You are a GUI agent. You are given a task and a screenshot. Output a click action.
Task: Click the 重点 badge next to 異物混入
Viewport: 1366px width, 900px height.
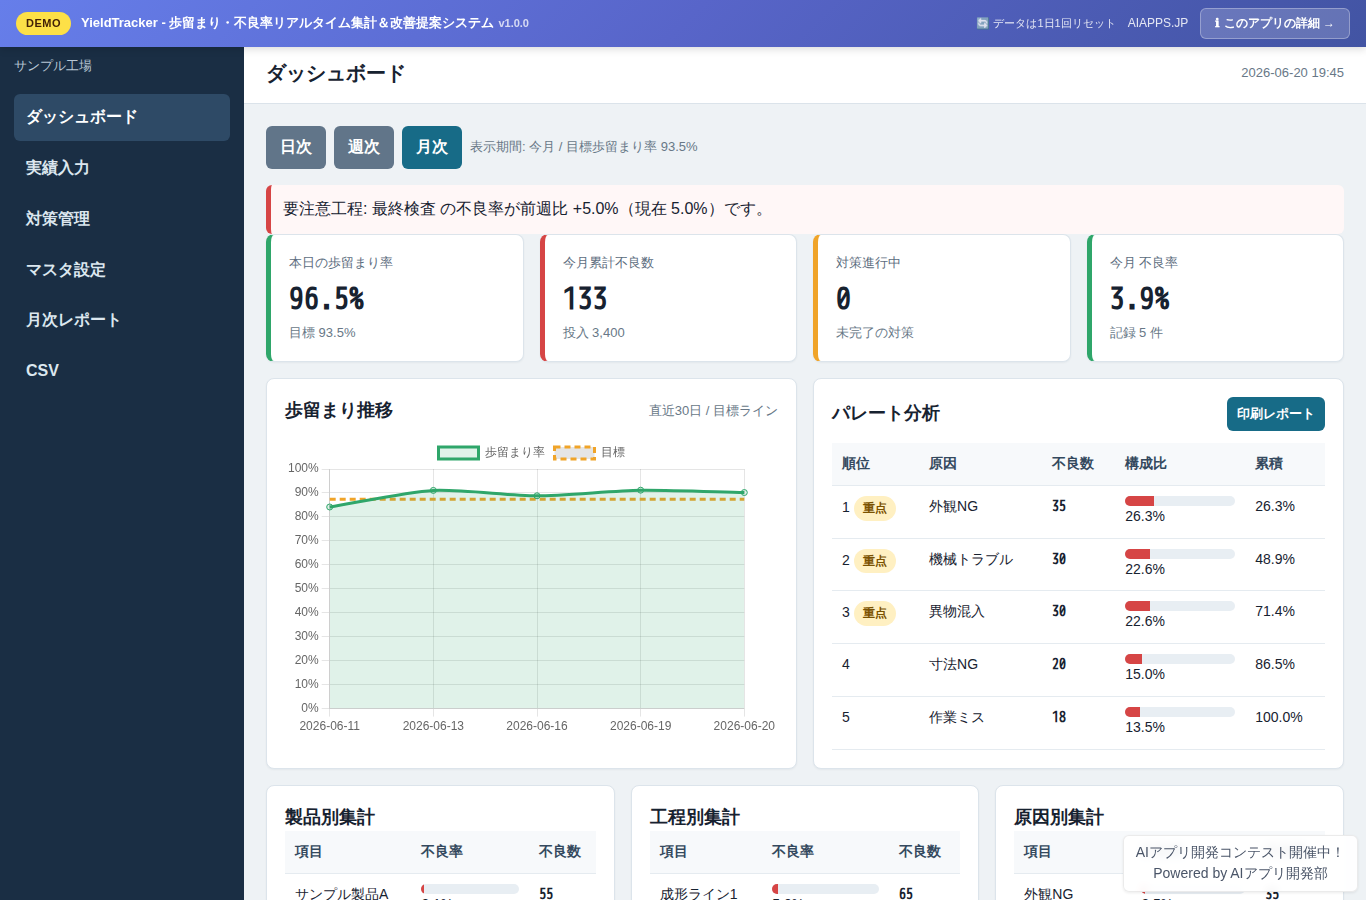click(x=875, y=613)
